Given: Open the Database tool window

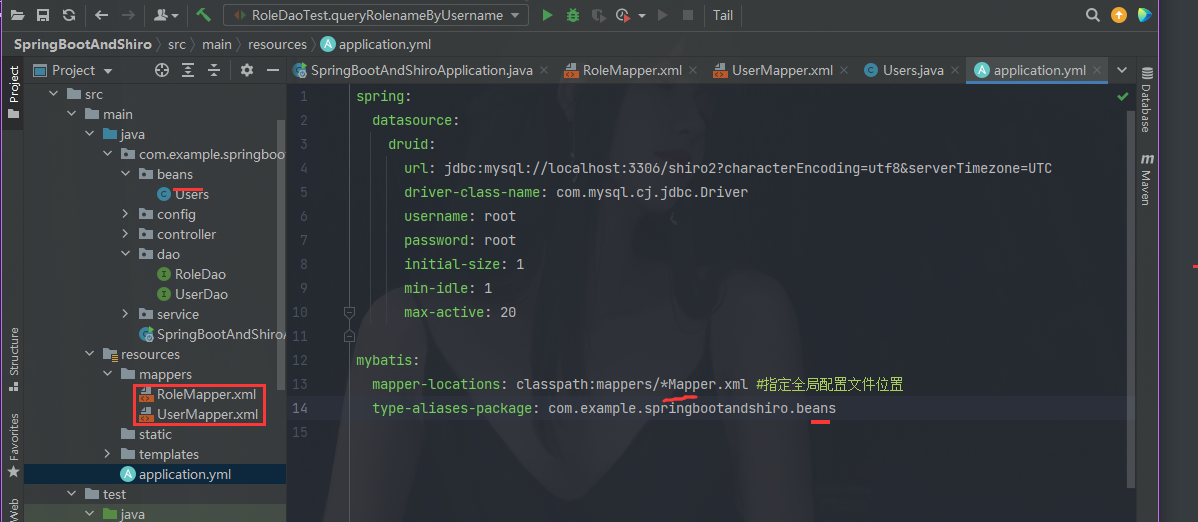Looking at the screenshot, I should (x=1146, y=100).
